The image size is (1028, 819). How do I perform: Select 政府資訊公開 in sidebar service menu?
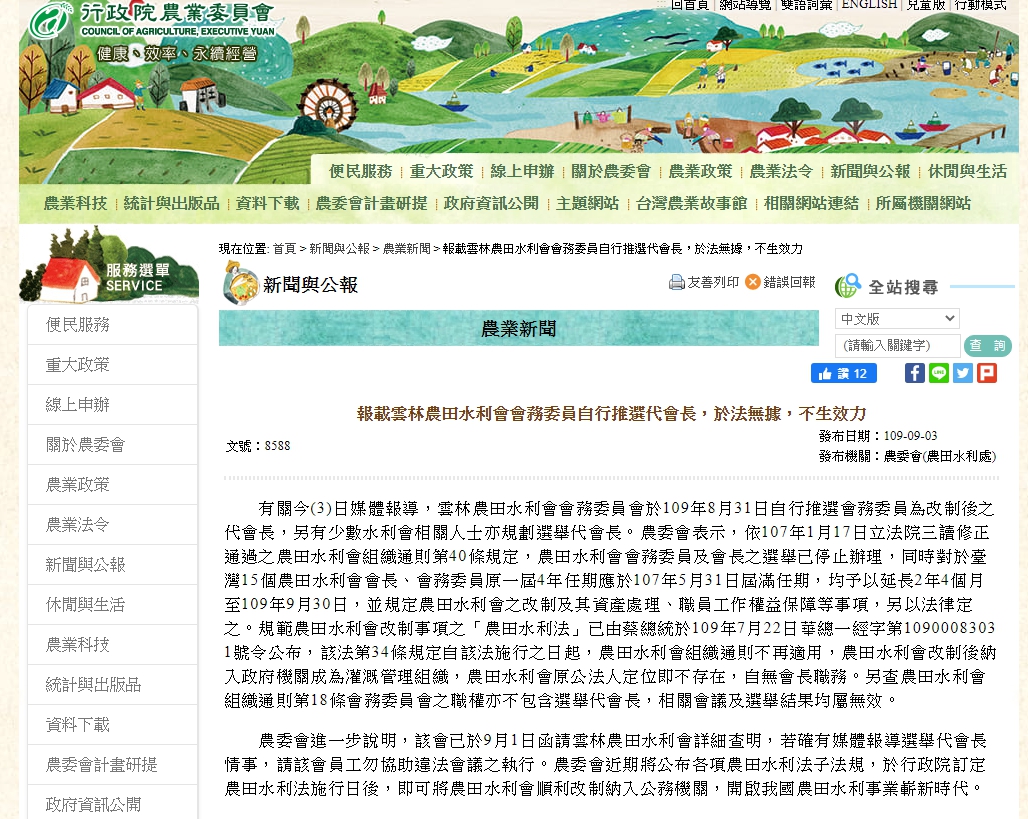[112, 803]
